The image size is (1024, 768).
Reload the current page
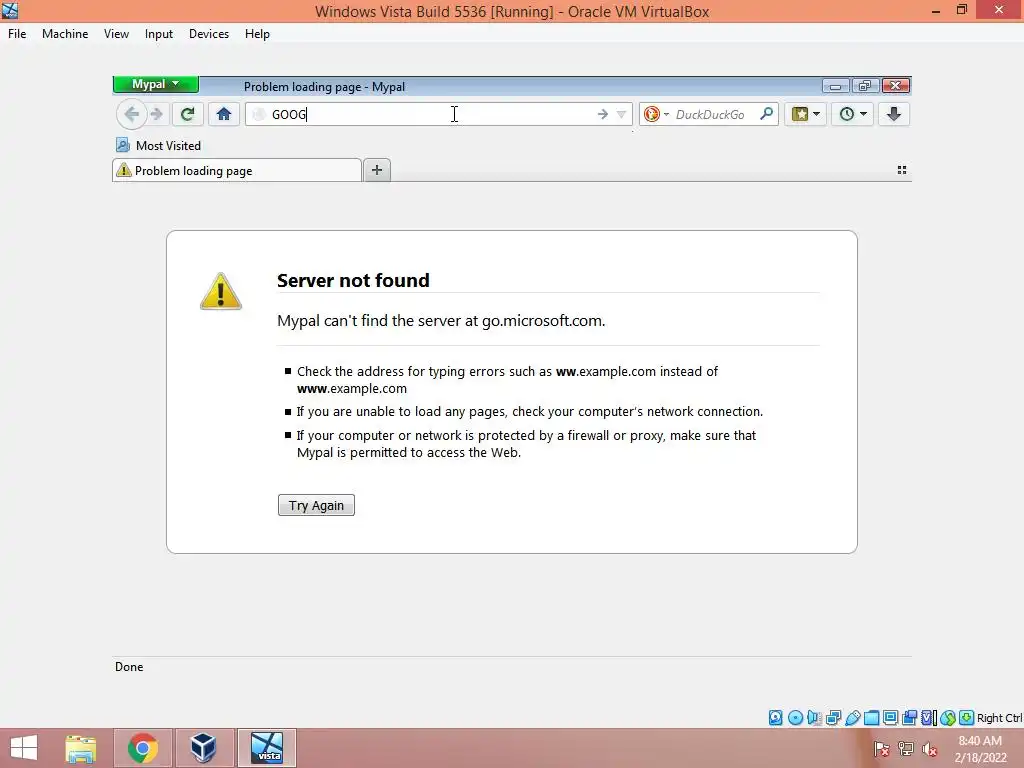pyautogui.click(x=187, y=114)
